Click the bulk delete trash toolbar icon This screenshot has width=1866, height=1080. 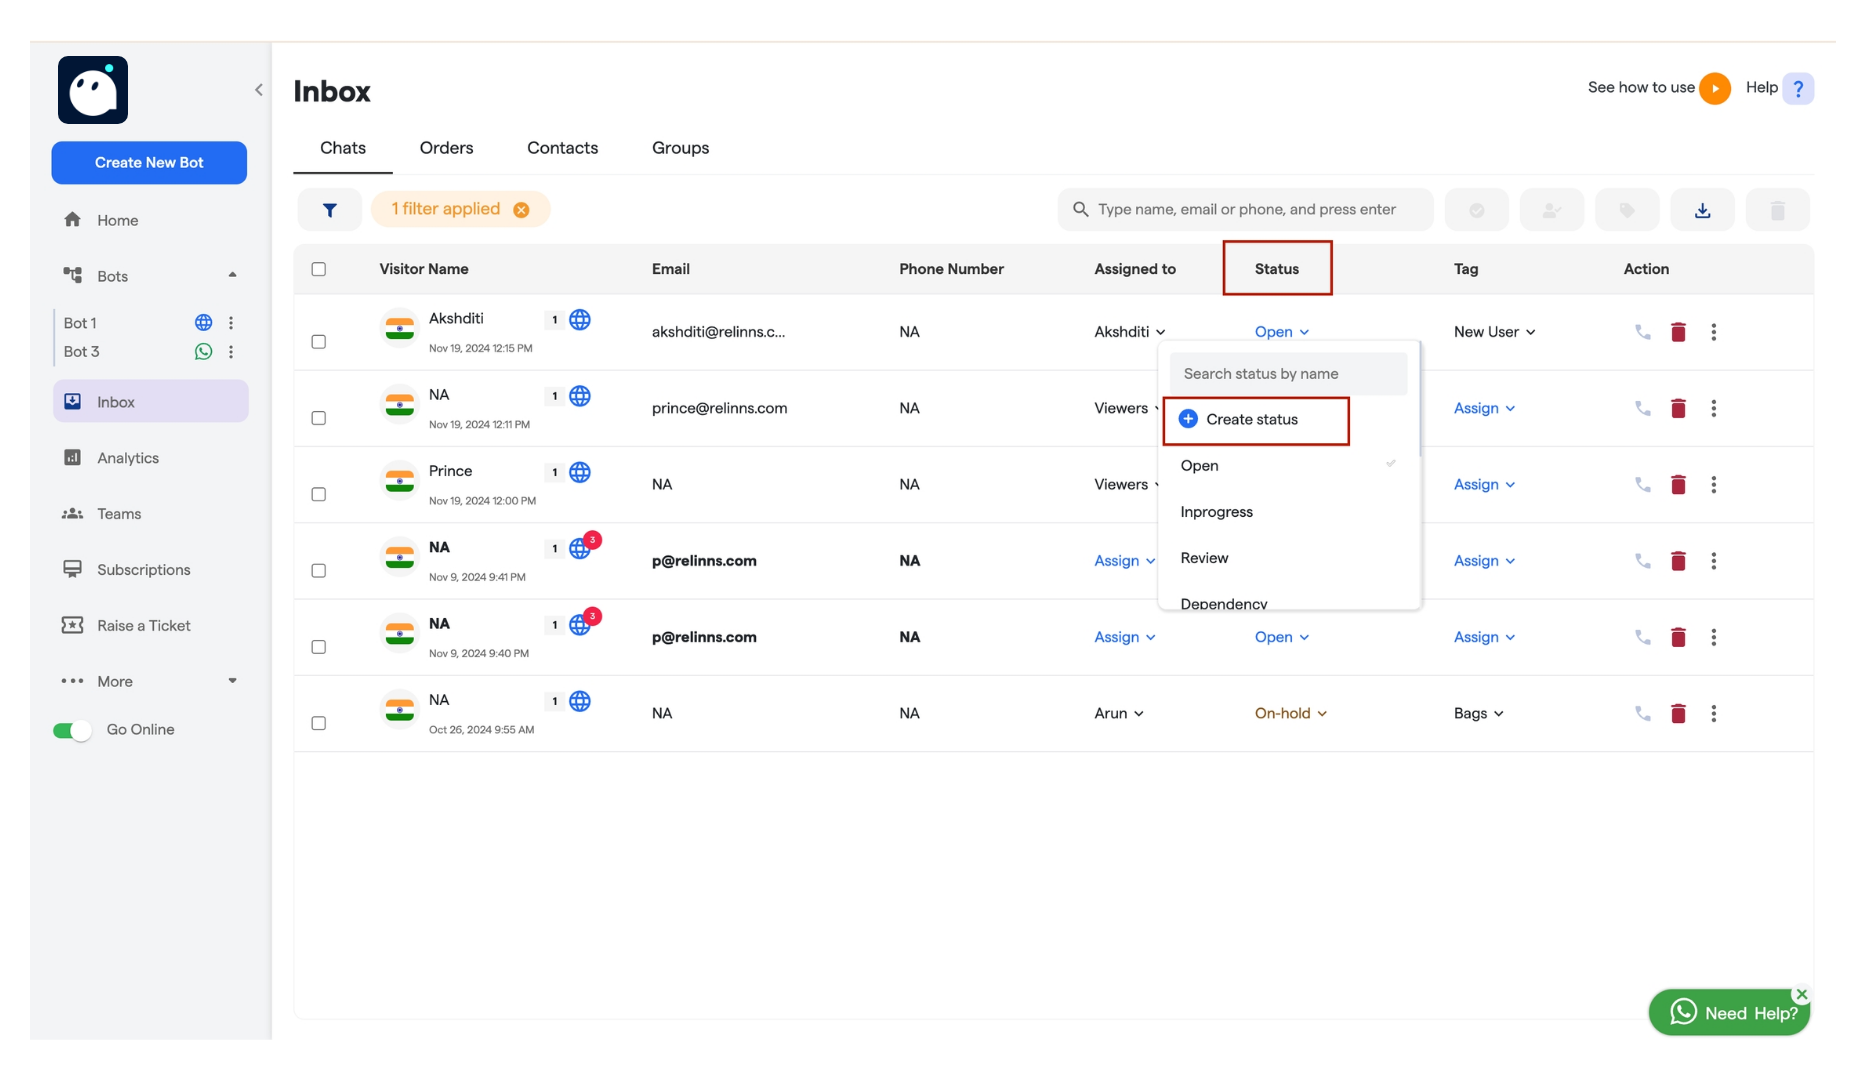coord(1778,210)
